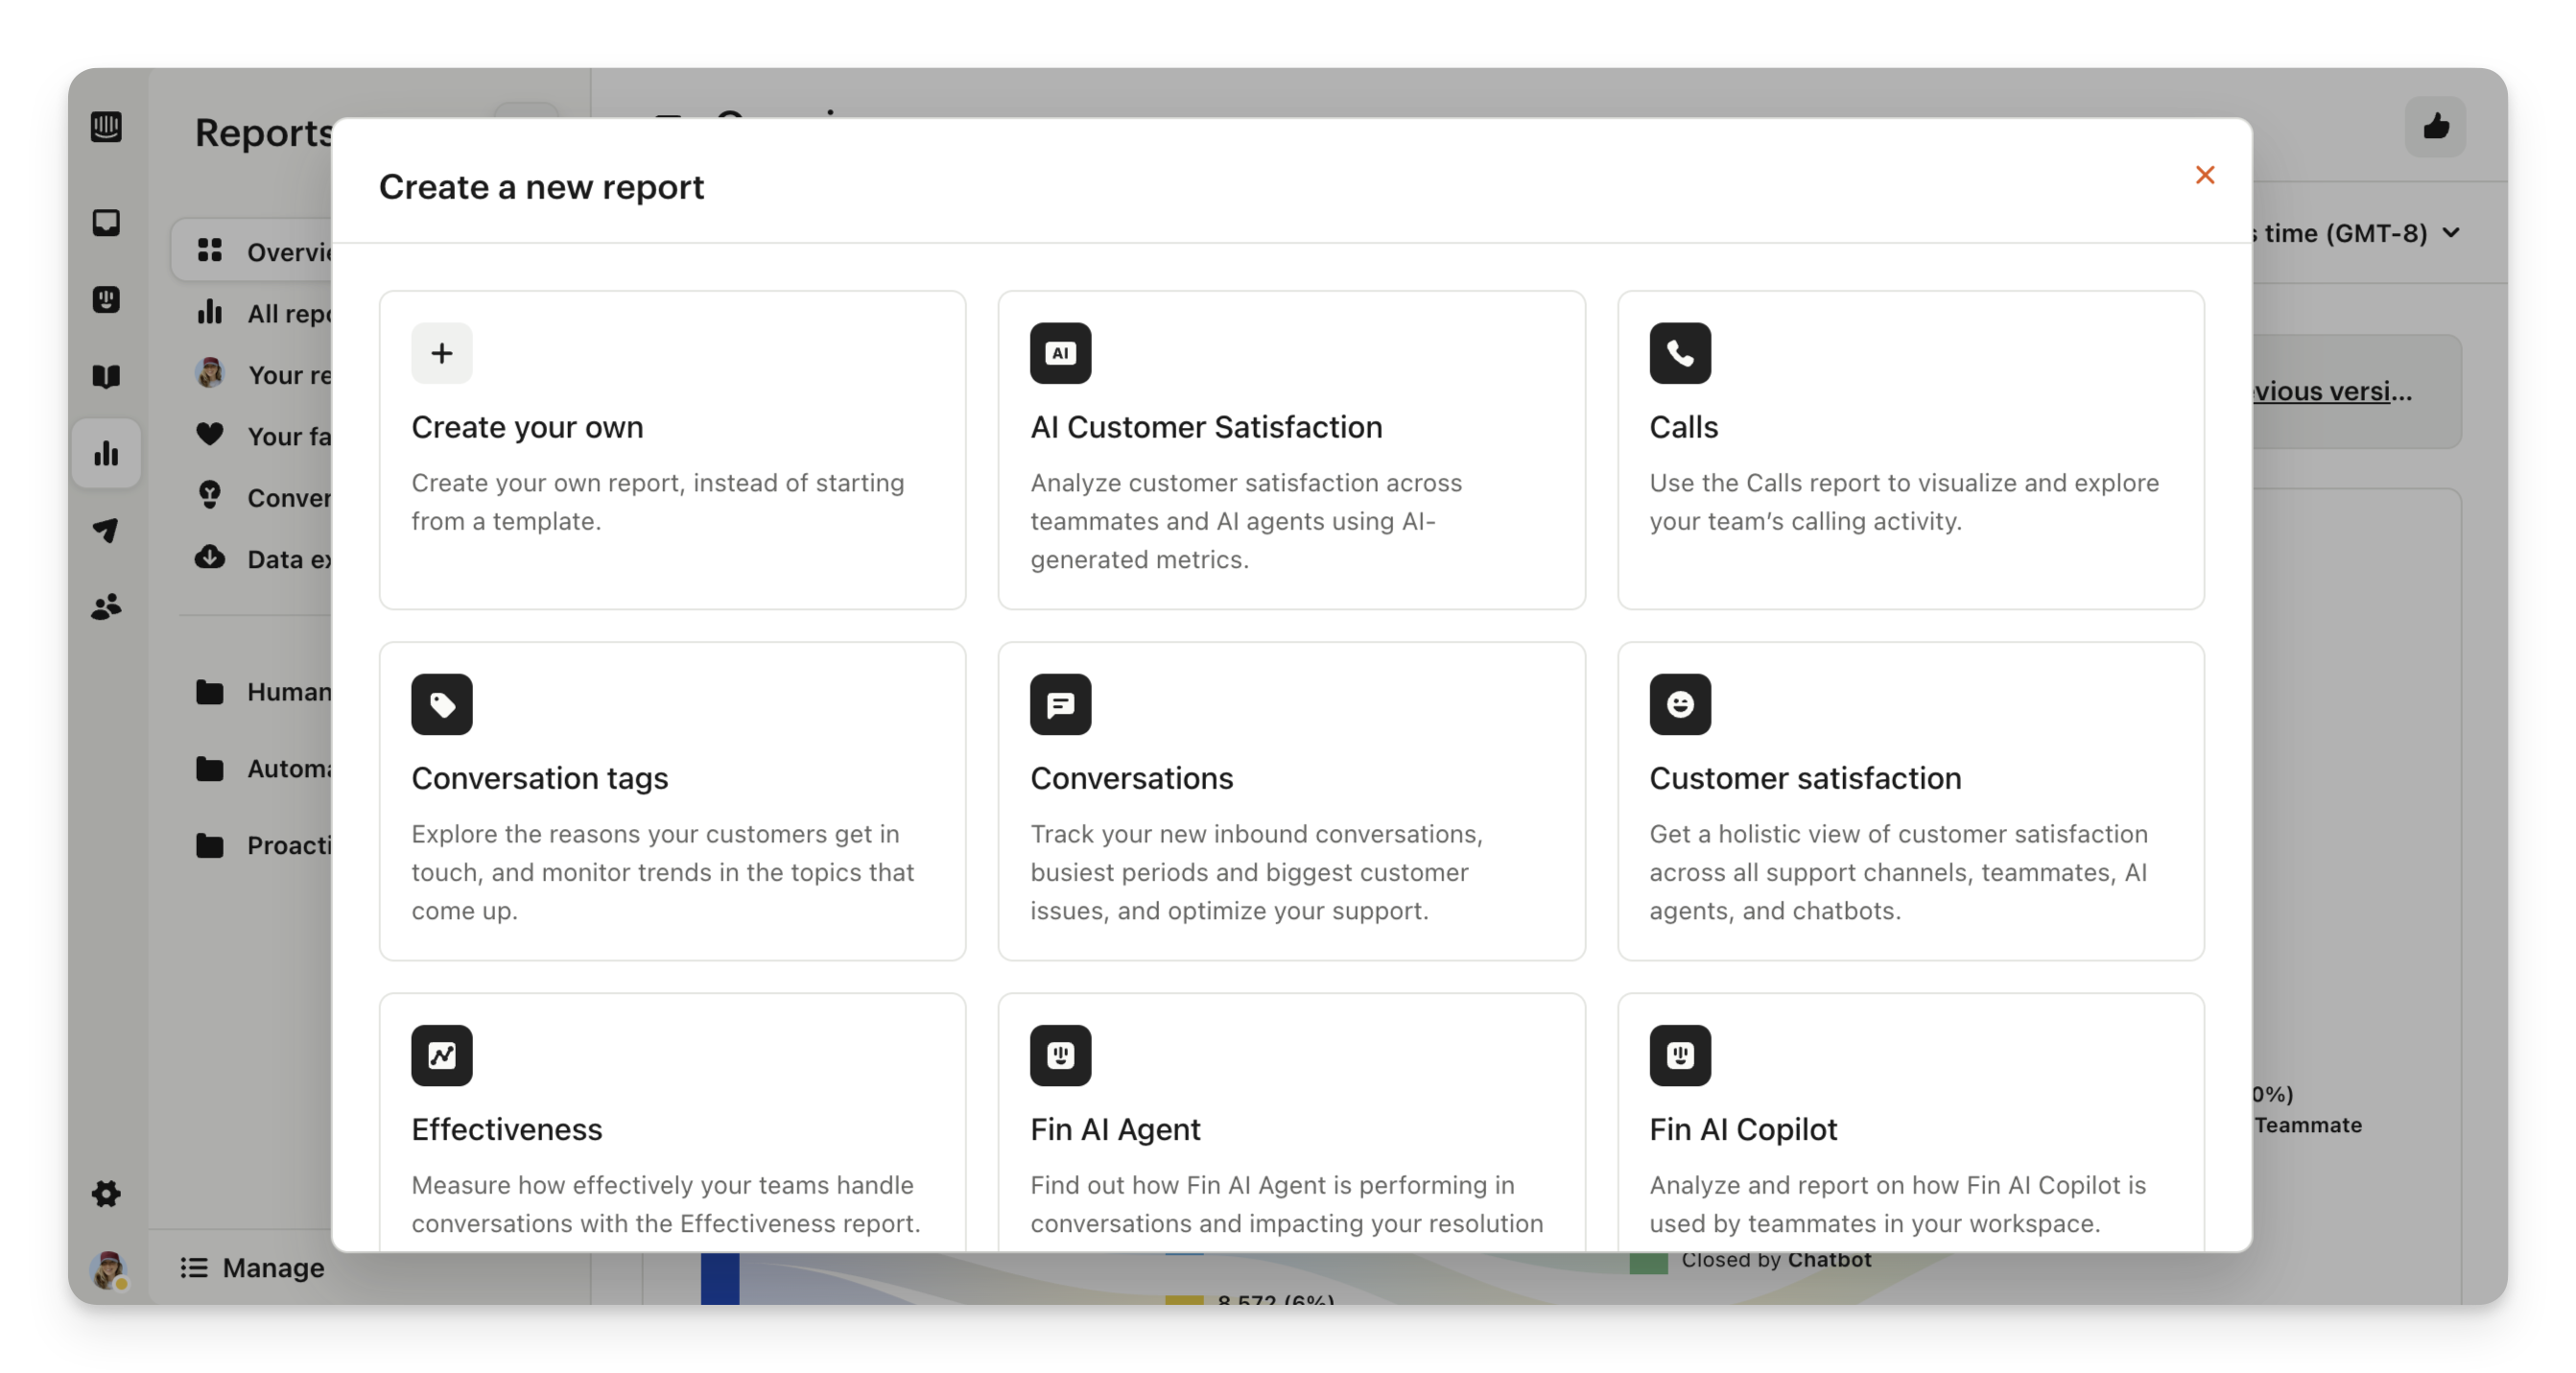Open Outbound paper plane icon in sidebar
The image size is (2576, 1373).
pyautogui.click(x=106, y=530)
